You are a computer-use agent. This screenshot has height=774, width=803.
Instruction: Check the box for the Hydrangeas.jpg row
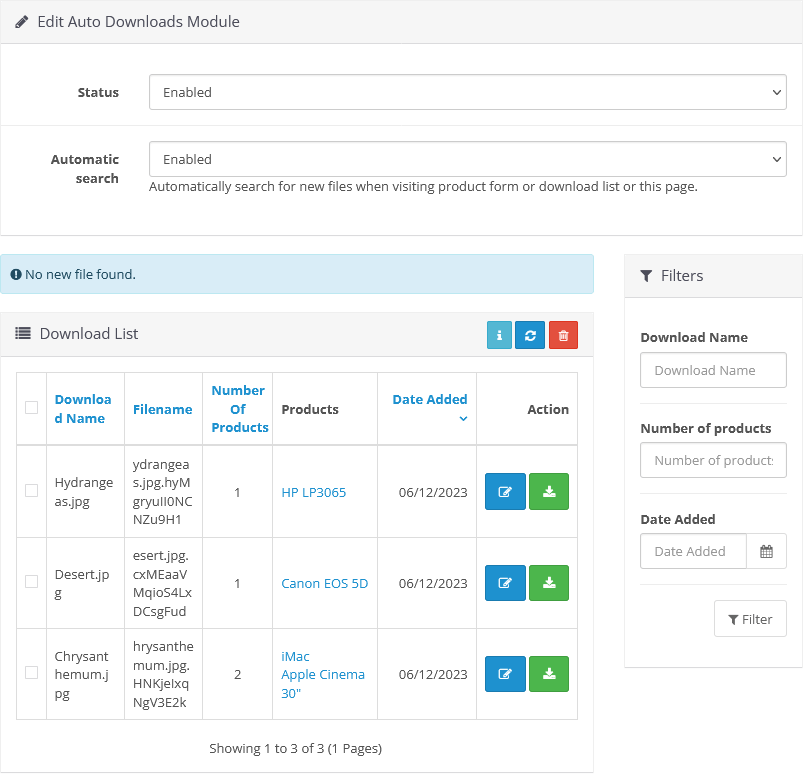(31, 491)
